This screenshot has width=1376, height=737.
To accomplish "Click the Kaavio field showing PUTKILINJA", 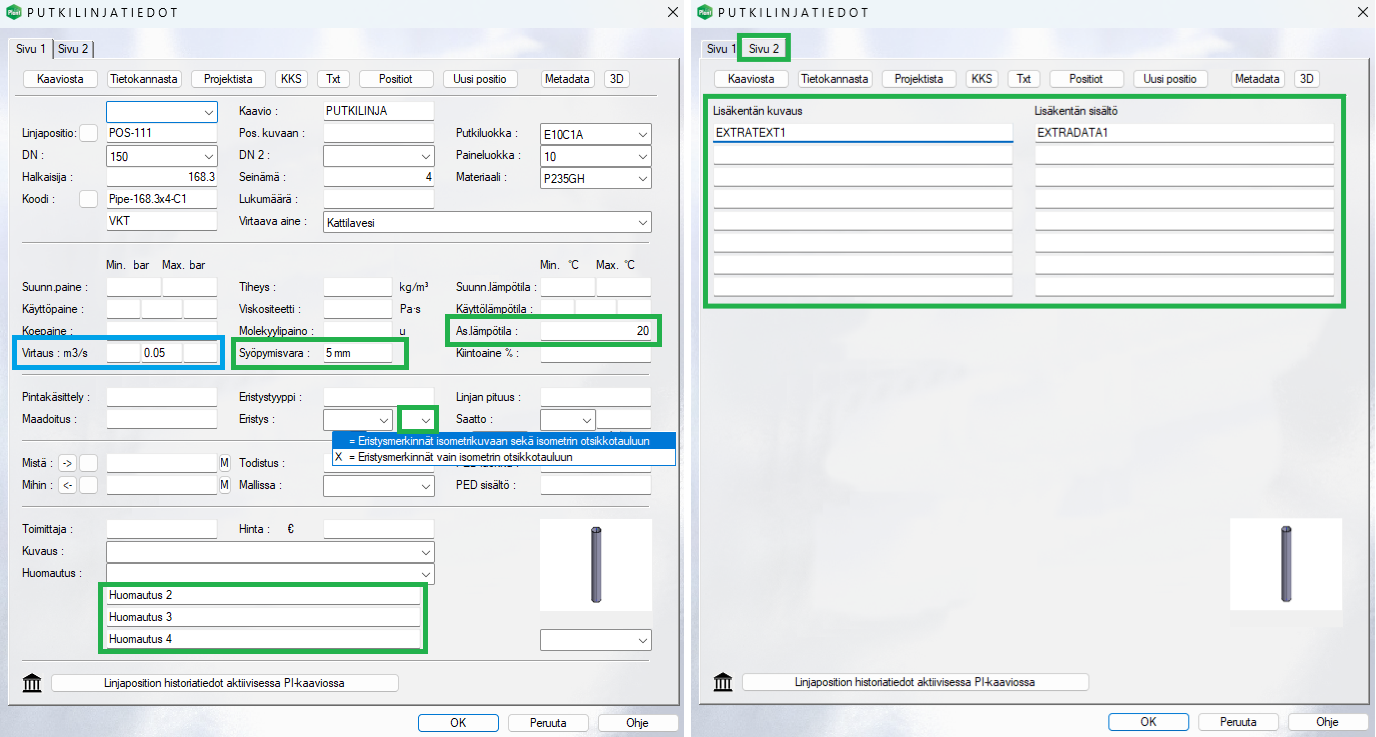I will click(x=379, y=111).
